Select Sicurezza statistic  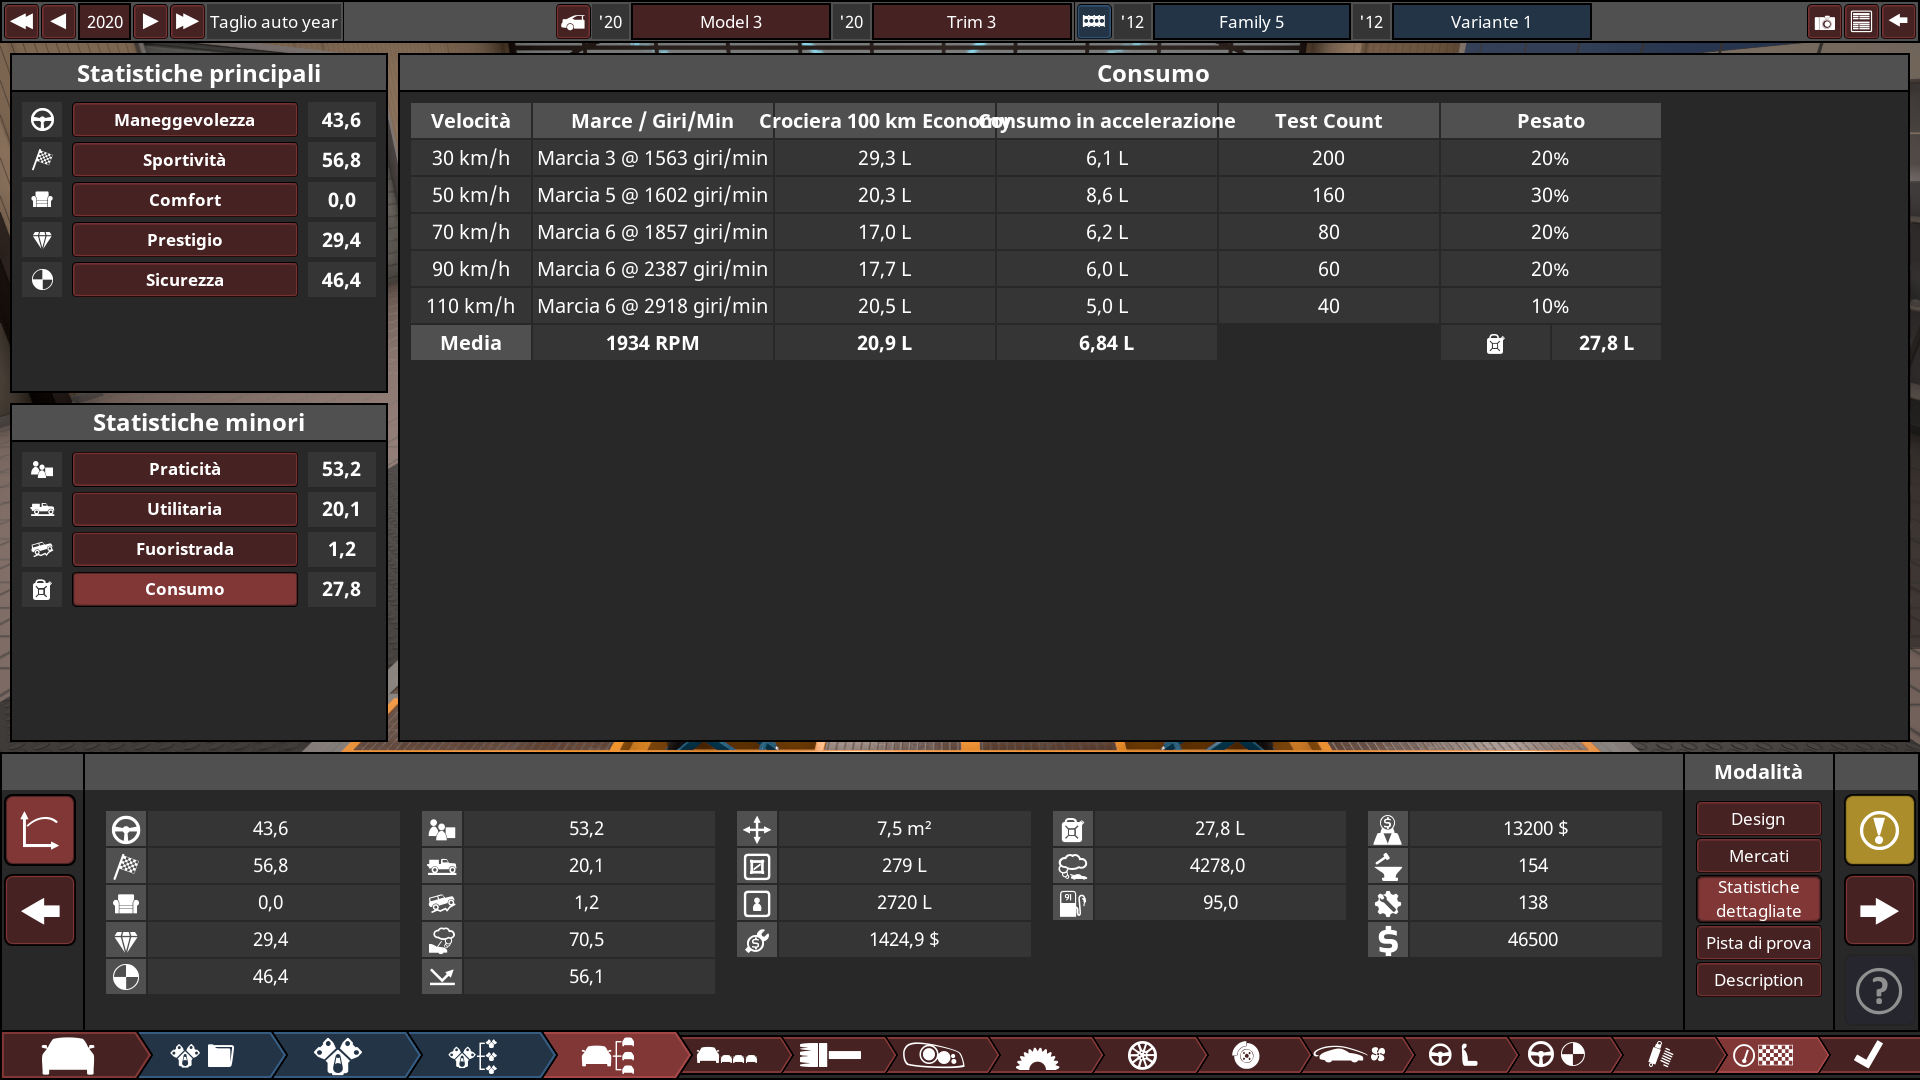point(184,280)
